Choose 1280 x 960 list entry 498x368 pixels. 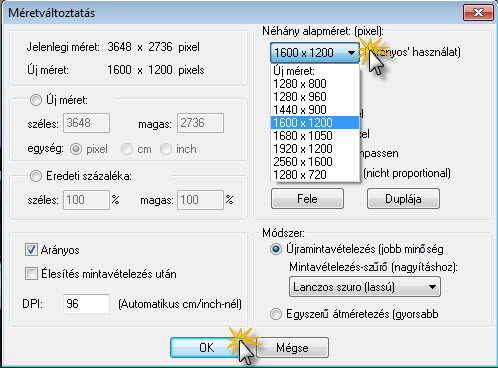click(315, 97)
